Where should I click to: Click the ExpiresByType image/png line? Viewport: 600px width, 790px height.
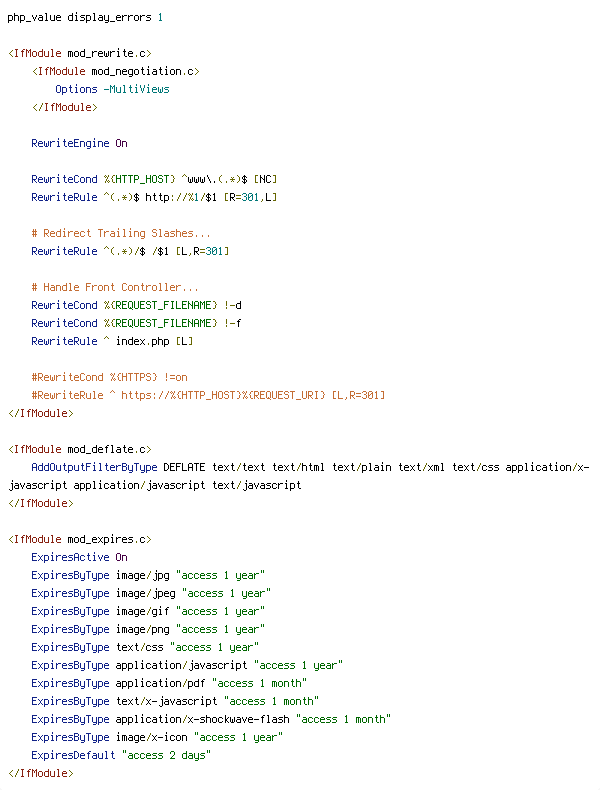point(148,629)
